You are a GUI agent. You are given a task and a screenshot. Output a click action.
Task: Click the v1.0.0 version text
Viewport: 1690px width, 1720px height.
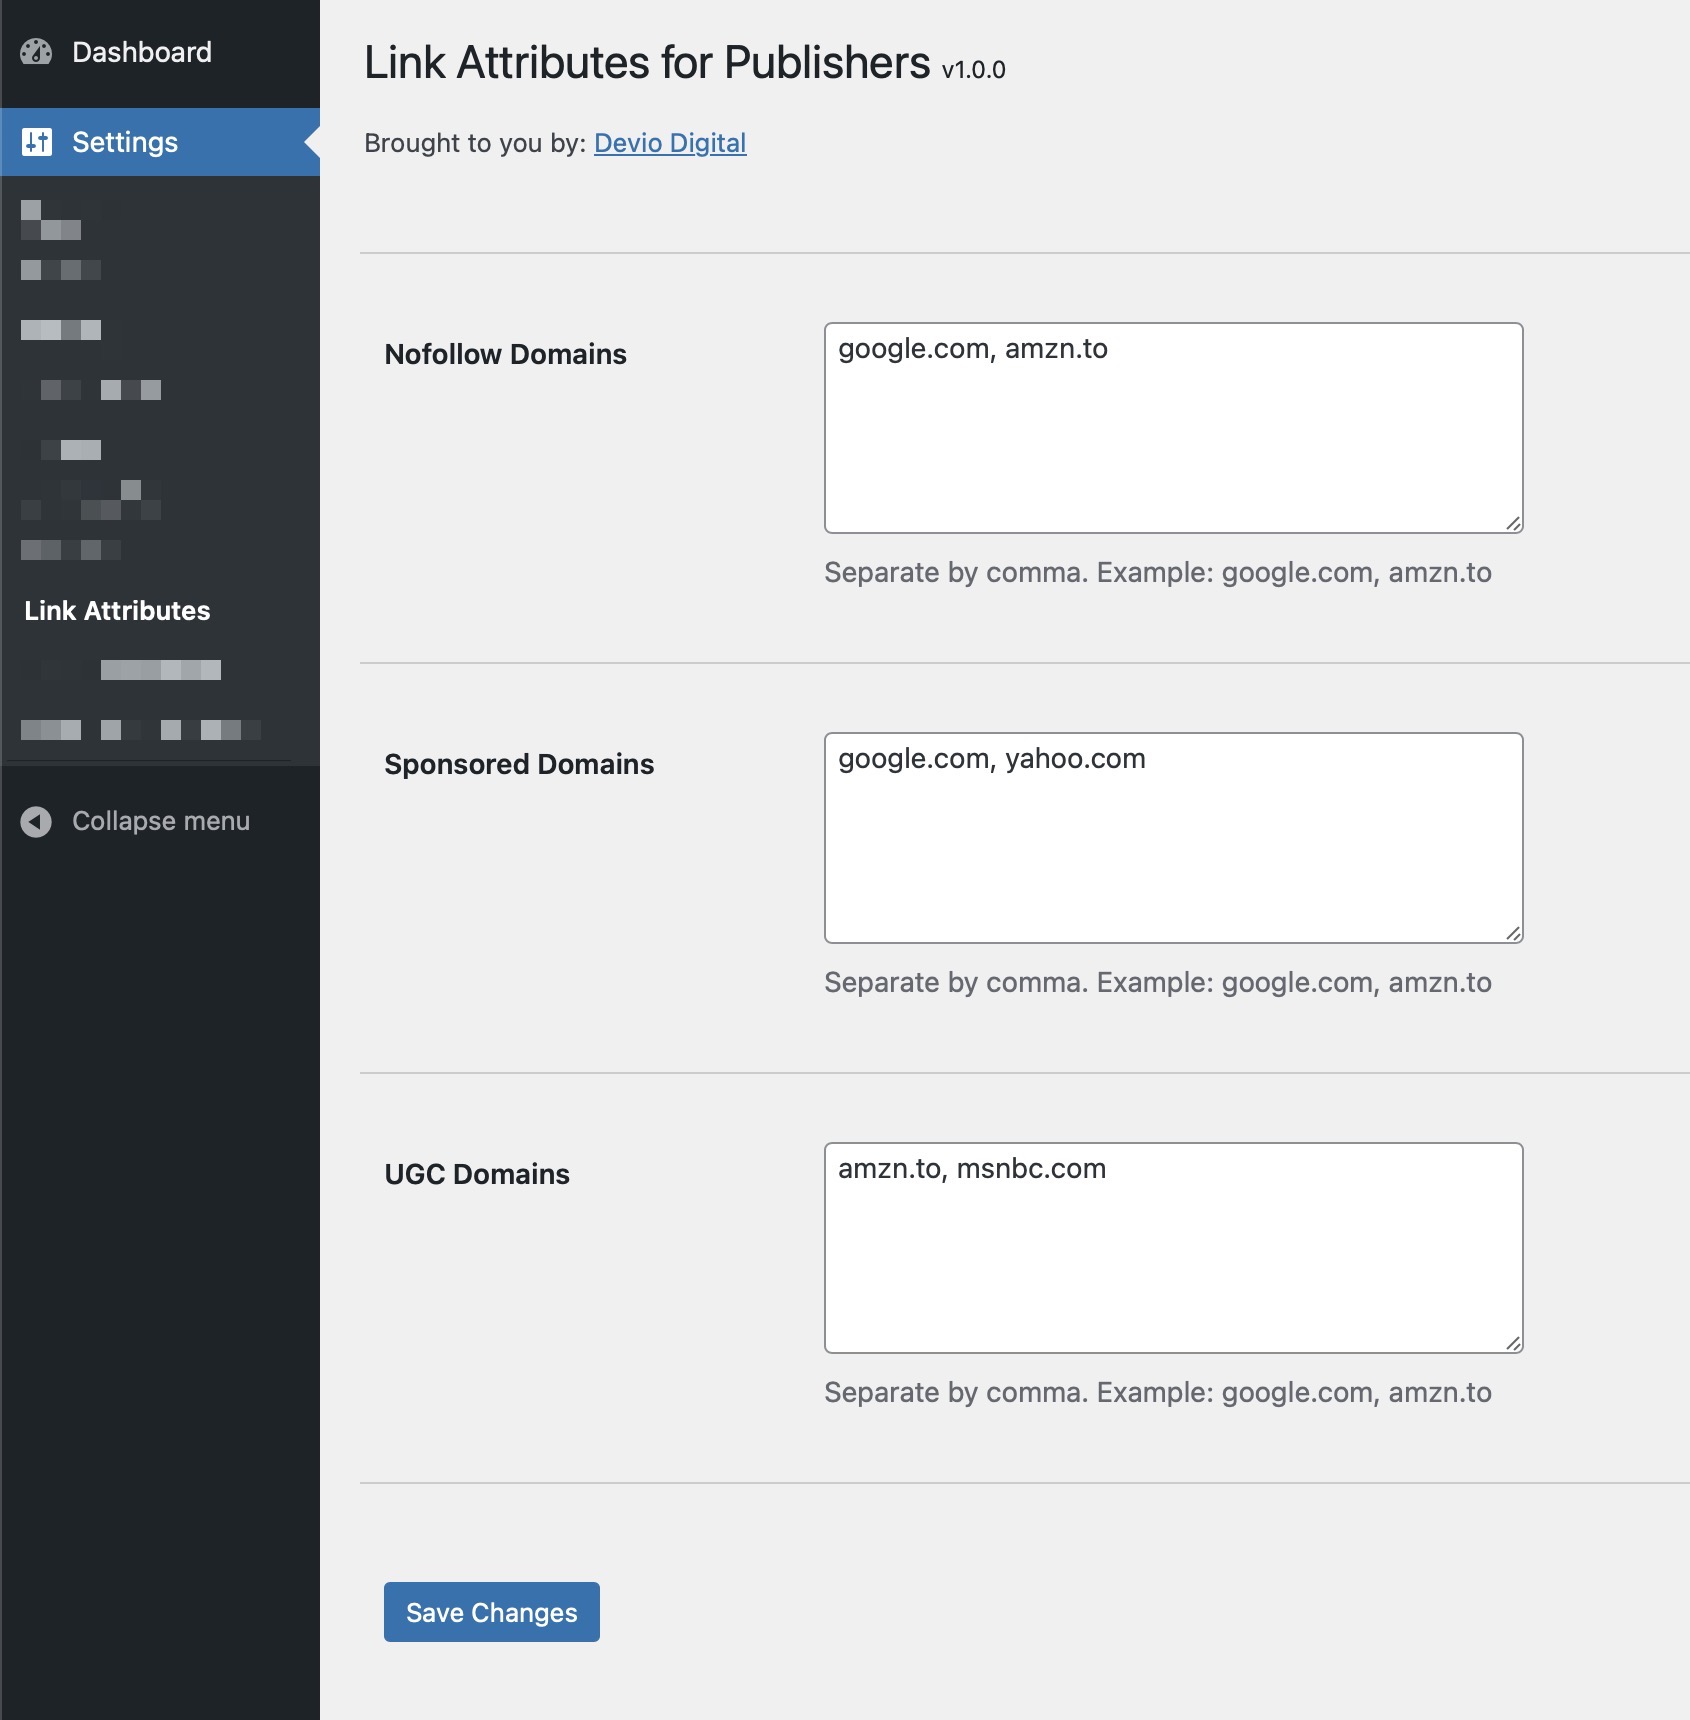coord(974,70)
